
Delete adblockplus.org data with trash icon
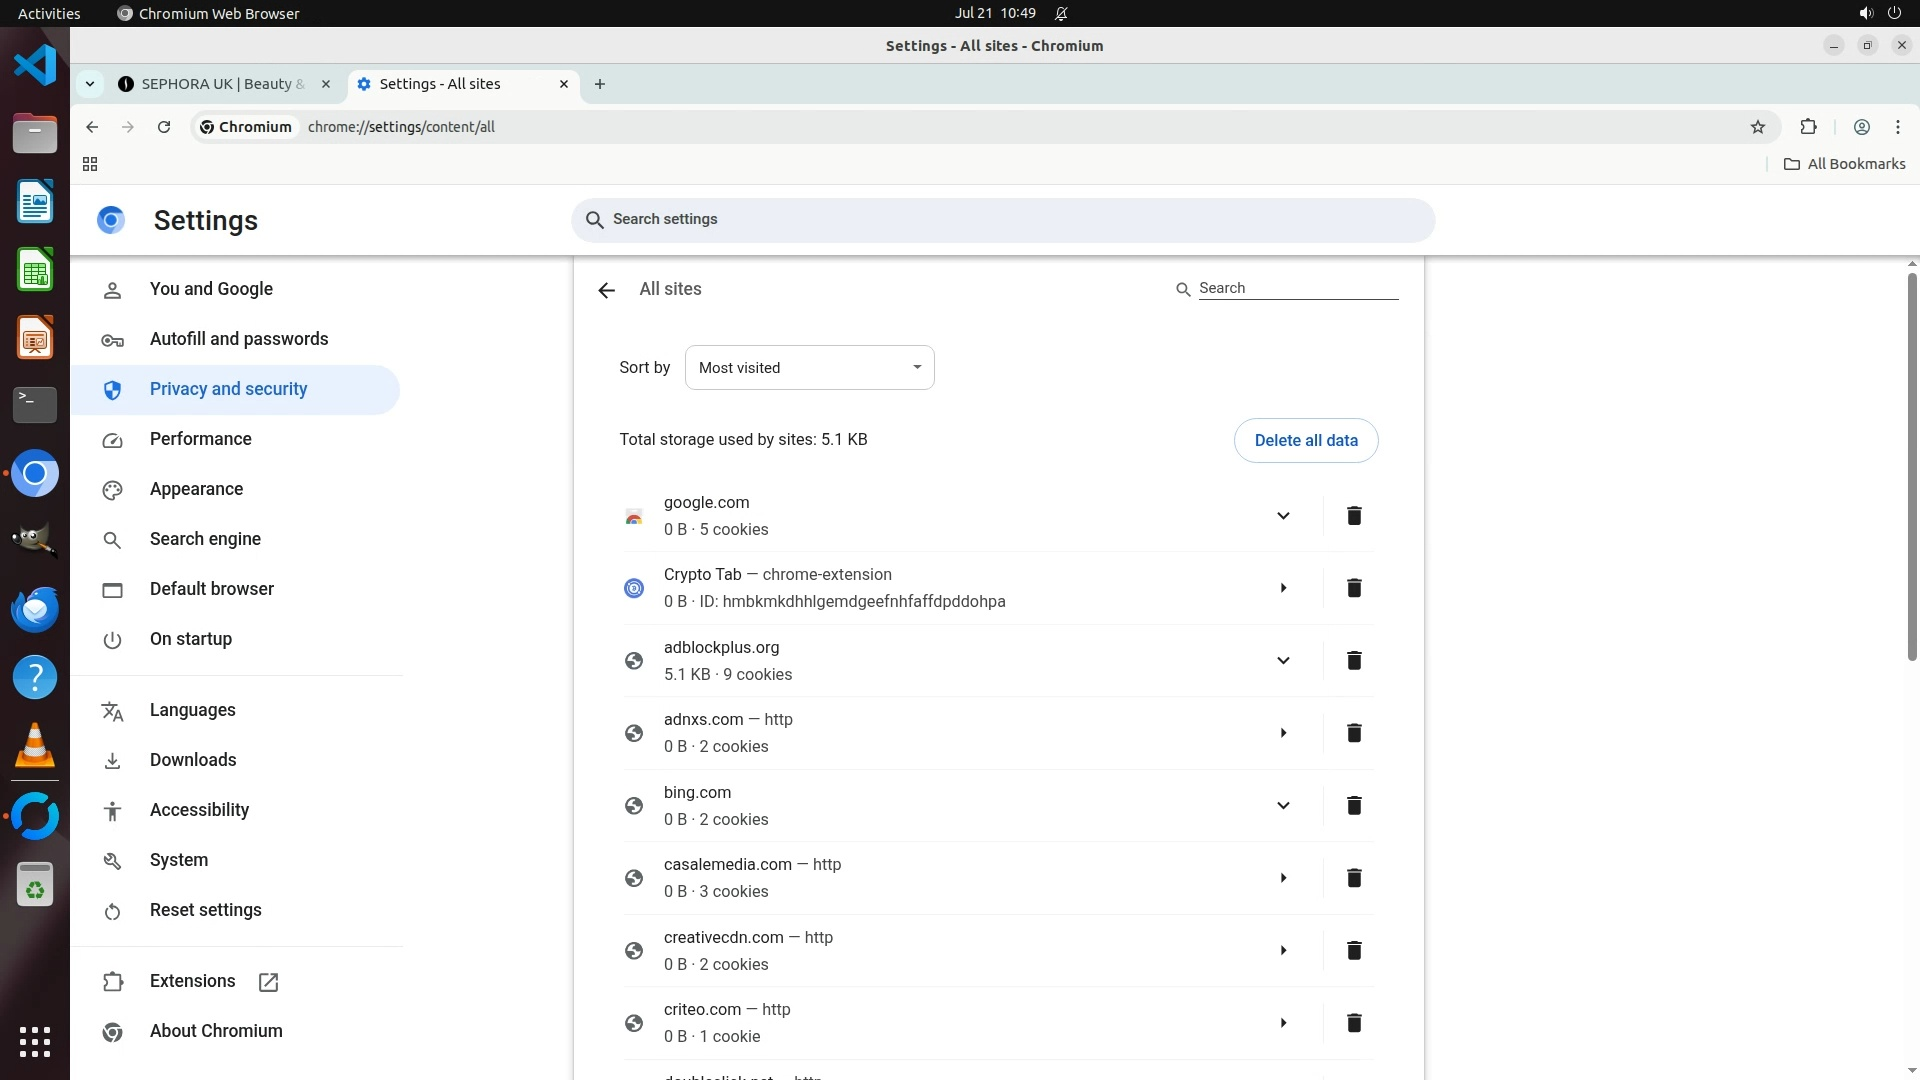[1354, 661]
